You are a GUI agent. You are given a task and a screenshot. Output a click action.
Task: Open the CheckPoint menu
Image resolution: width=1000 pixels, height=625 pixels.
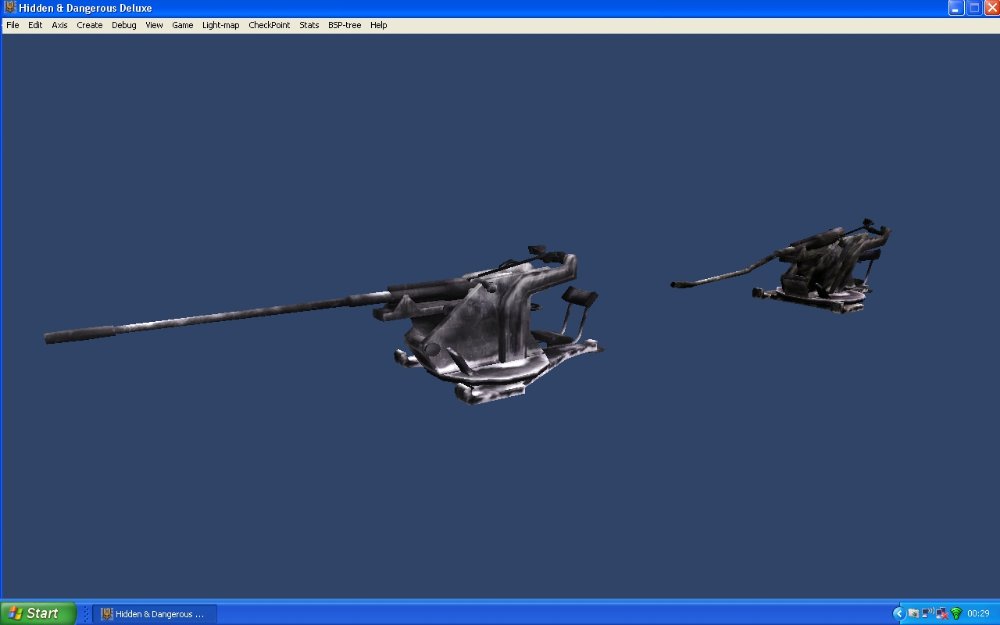coord(269,25)
